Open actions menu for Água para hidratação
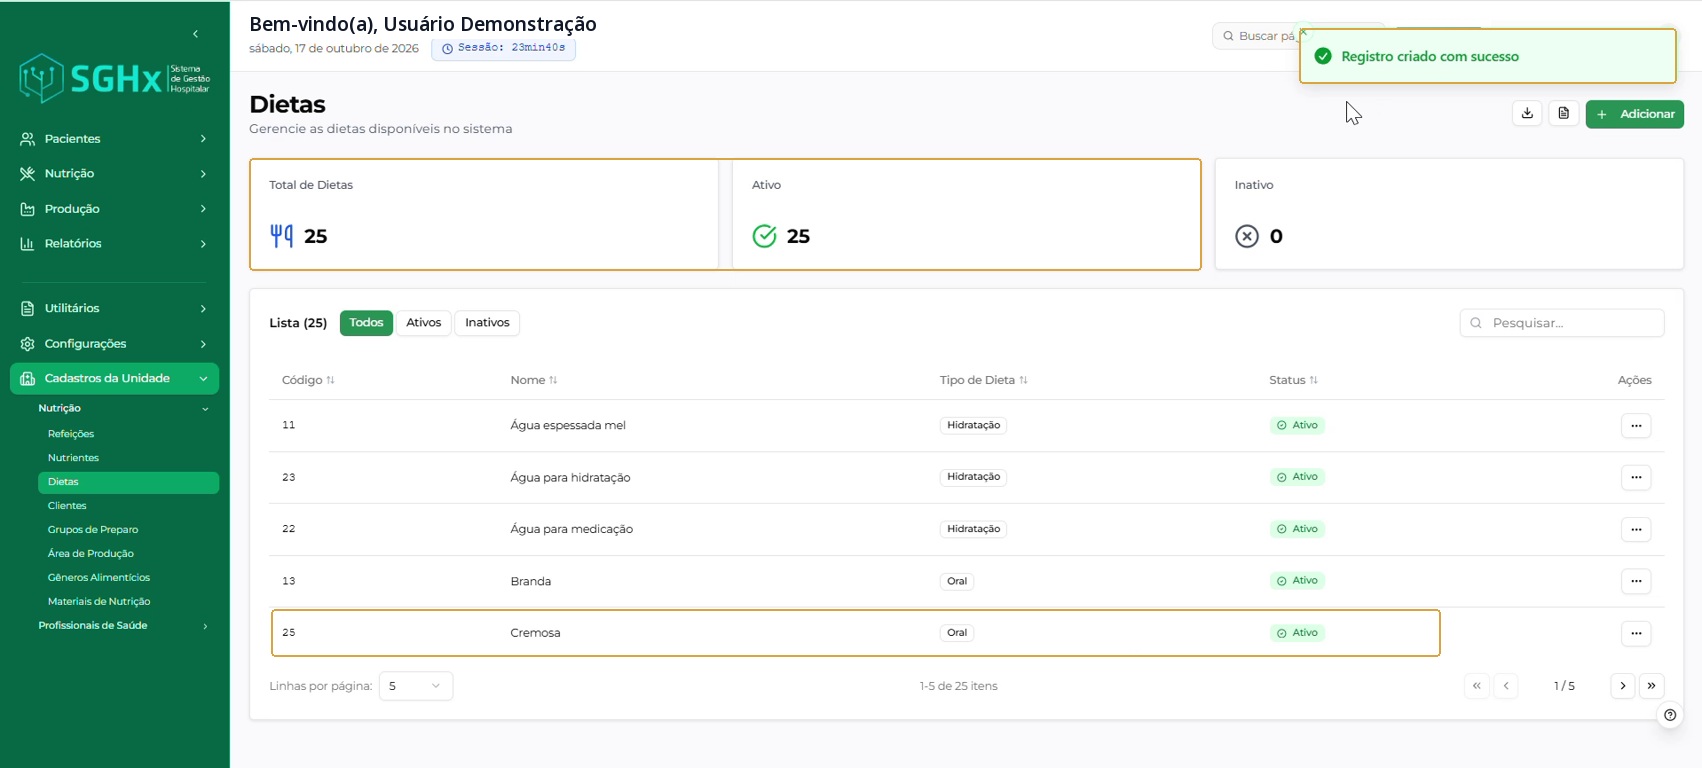 tap(1636, 477)
